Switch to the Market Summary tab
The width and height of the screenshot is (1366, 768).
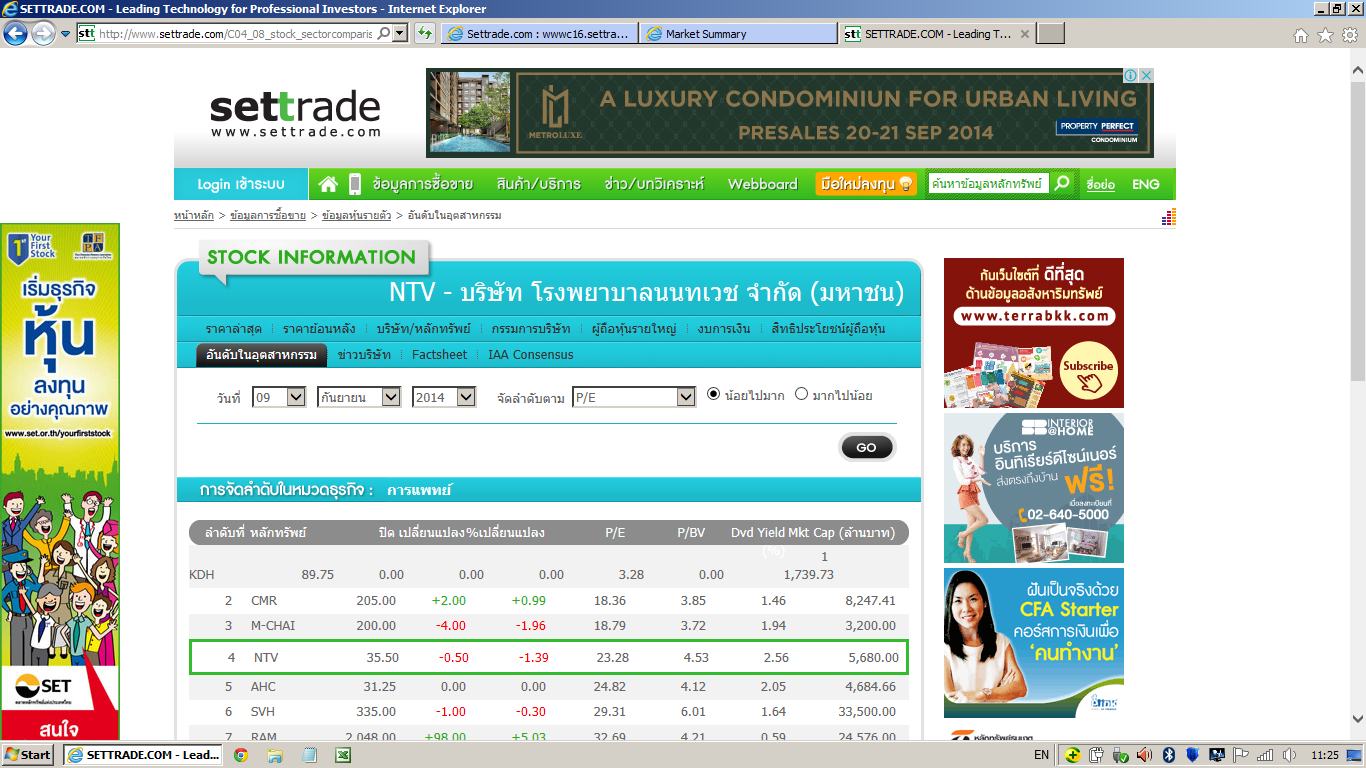738,34
